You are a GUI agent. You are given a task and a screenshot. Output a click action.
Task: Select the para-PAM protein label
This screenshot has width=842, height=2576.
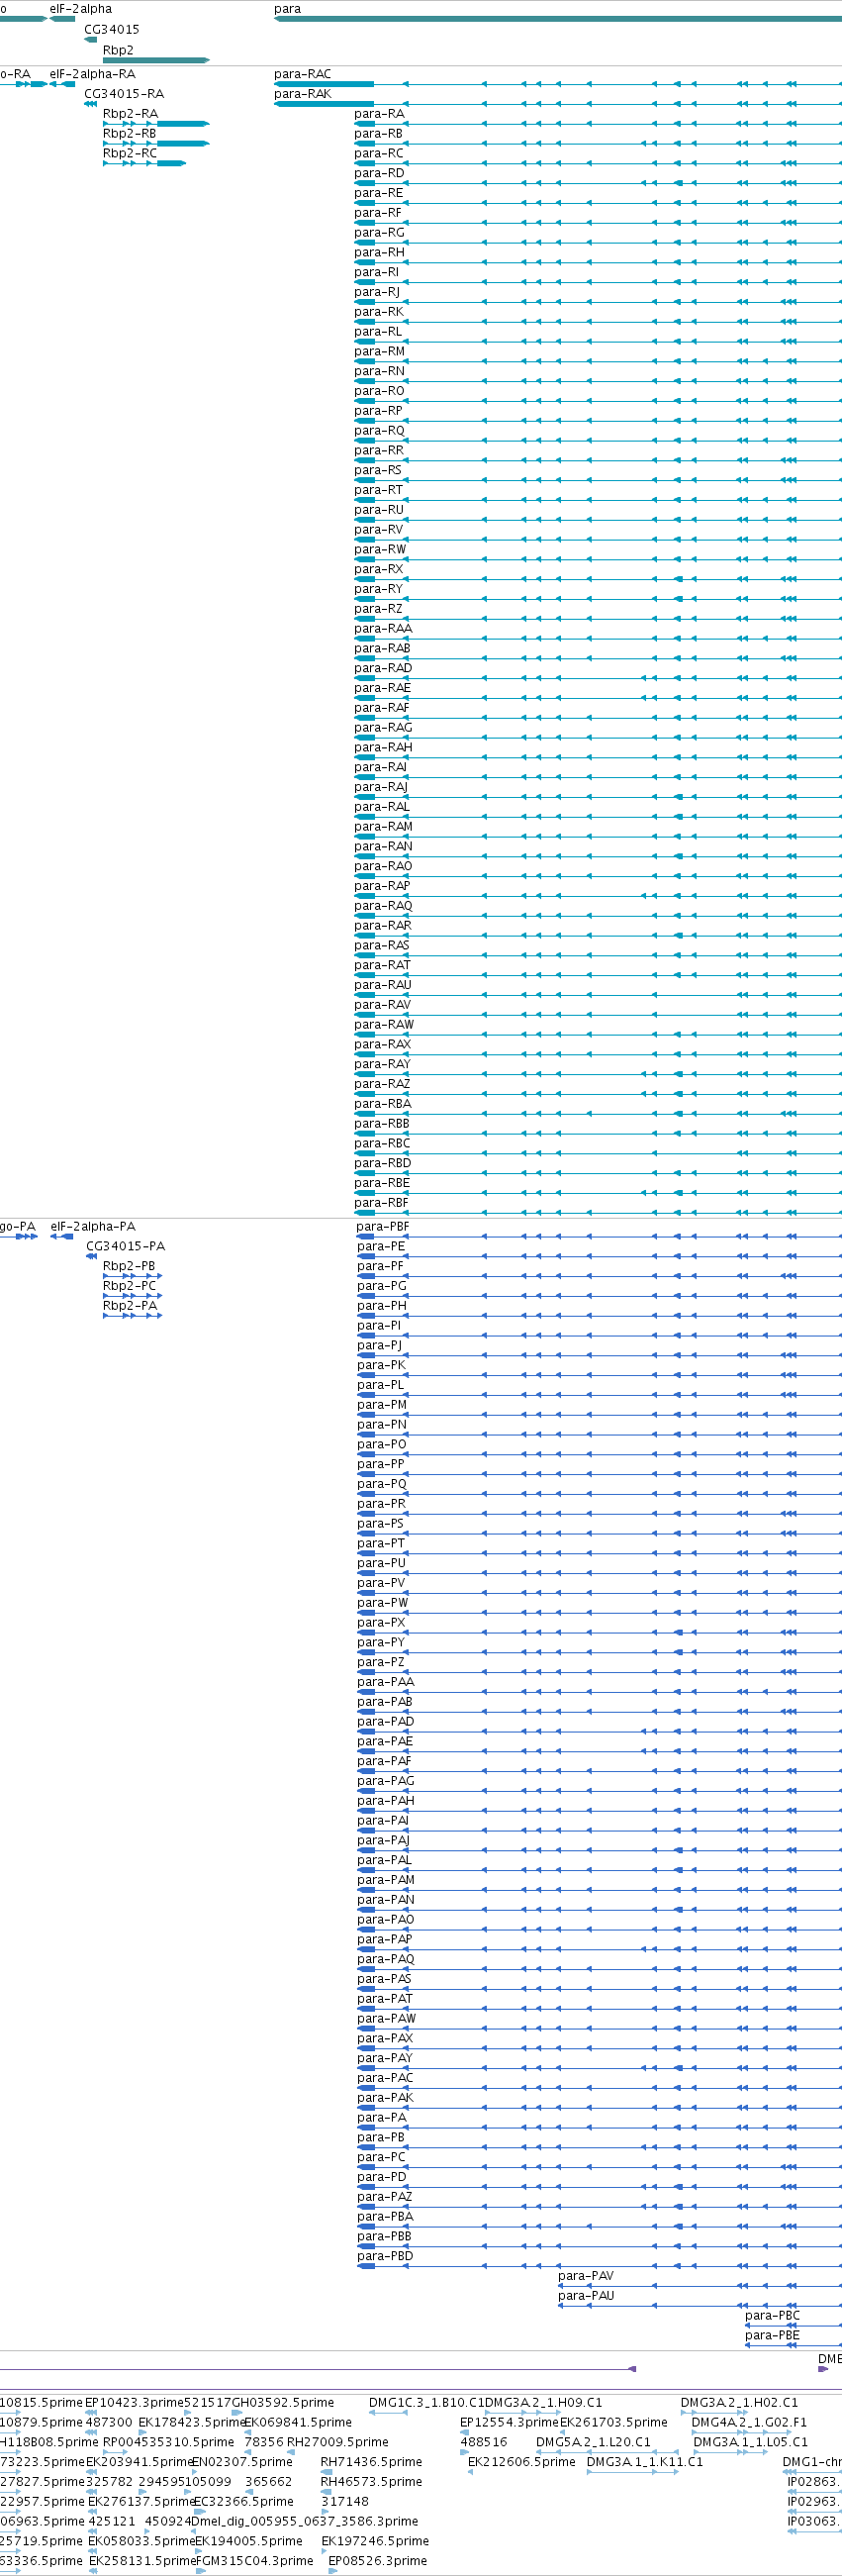click(x=386, y=1880)
